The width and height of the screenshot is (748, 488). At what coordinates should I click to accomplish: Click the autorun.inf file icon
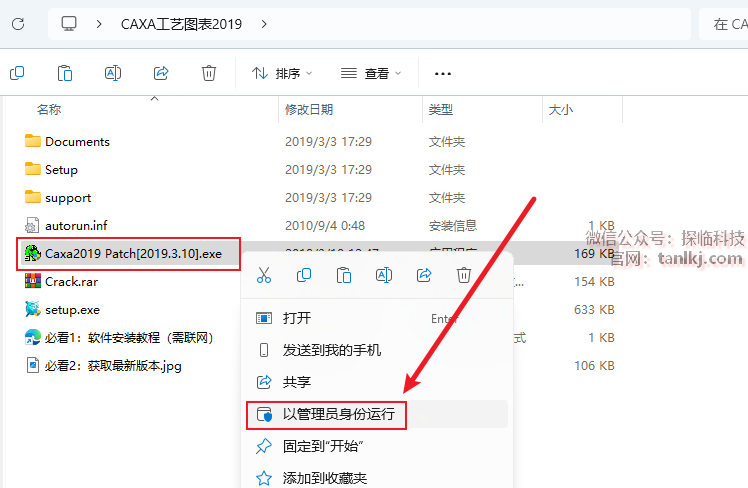point(32,225)
